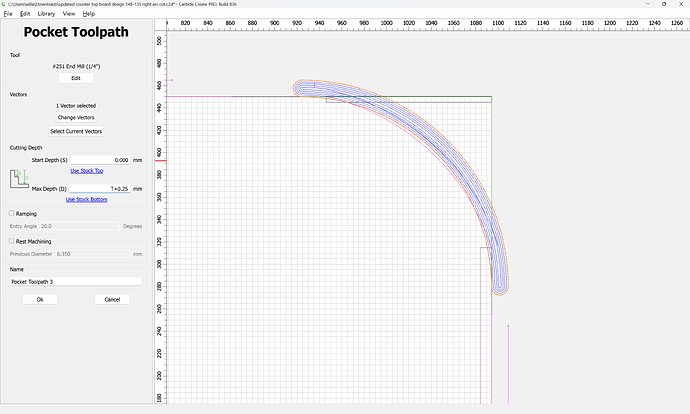
Task: Cancel the Pocket Toolpath dialog
Action: (x=112, y=299)
